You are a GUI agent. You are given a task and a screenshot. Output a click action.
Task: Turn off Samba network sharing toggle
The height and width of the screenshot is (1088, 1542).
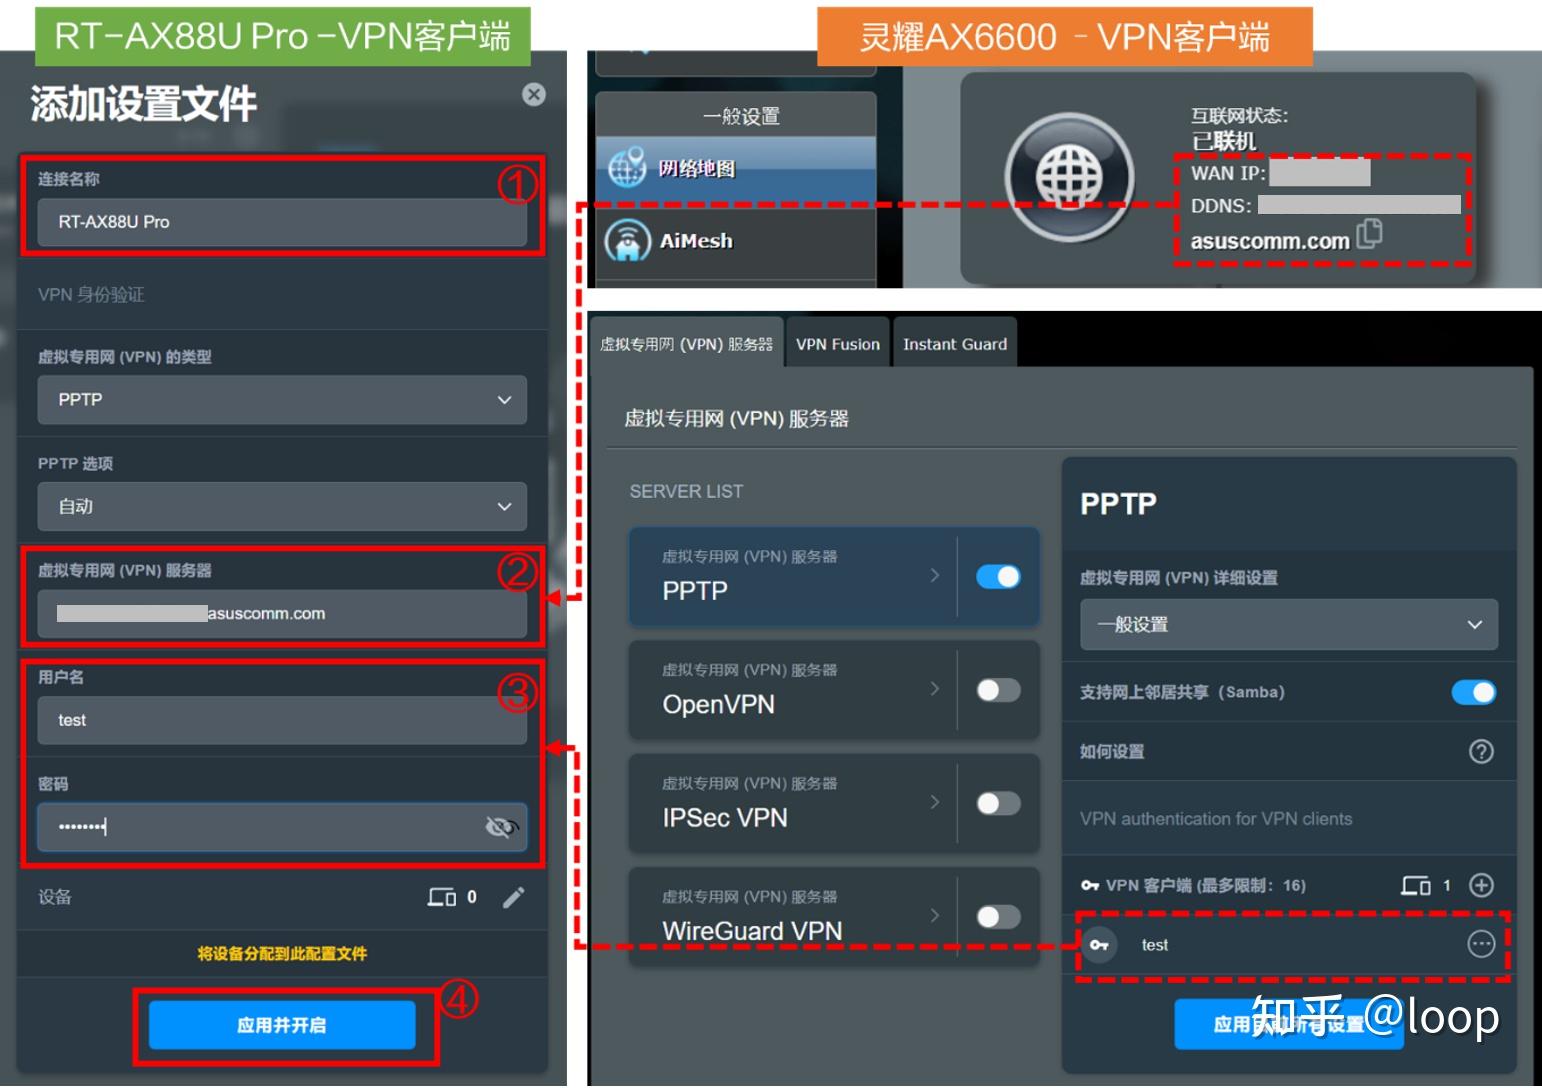coord(1473,691)
